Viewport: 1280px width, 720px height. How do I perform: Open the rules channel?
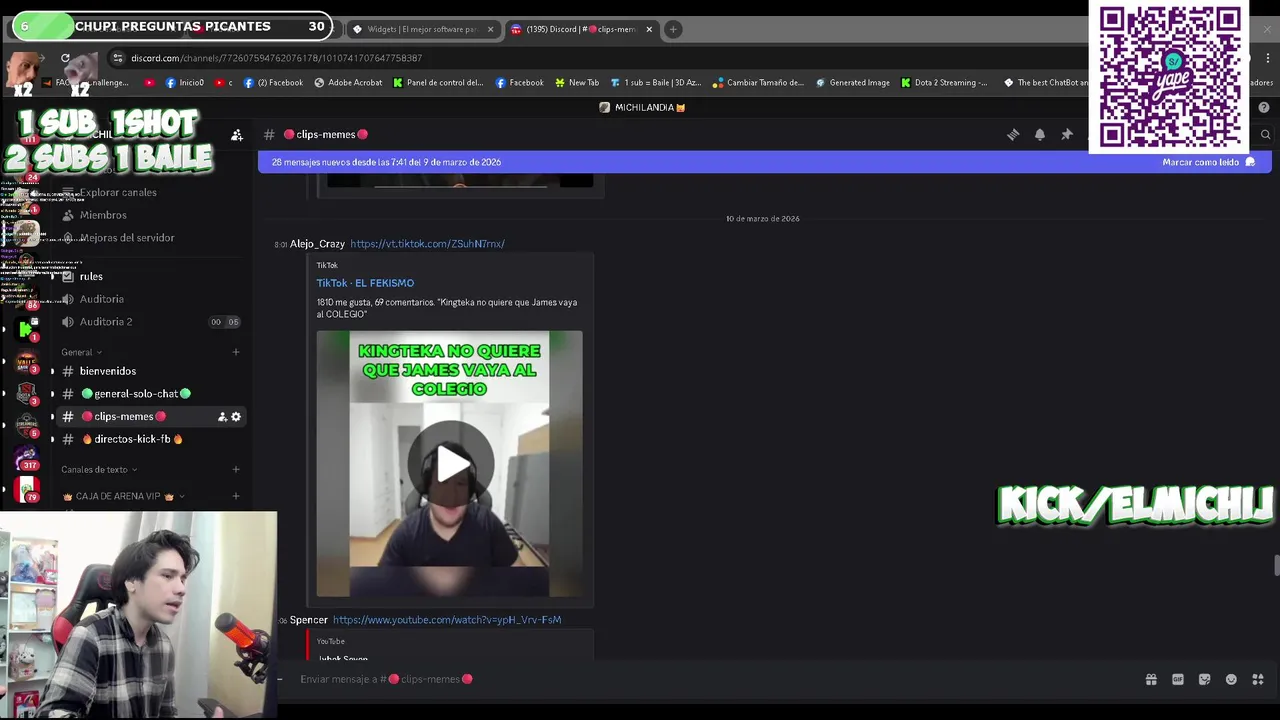click(91, 276)
